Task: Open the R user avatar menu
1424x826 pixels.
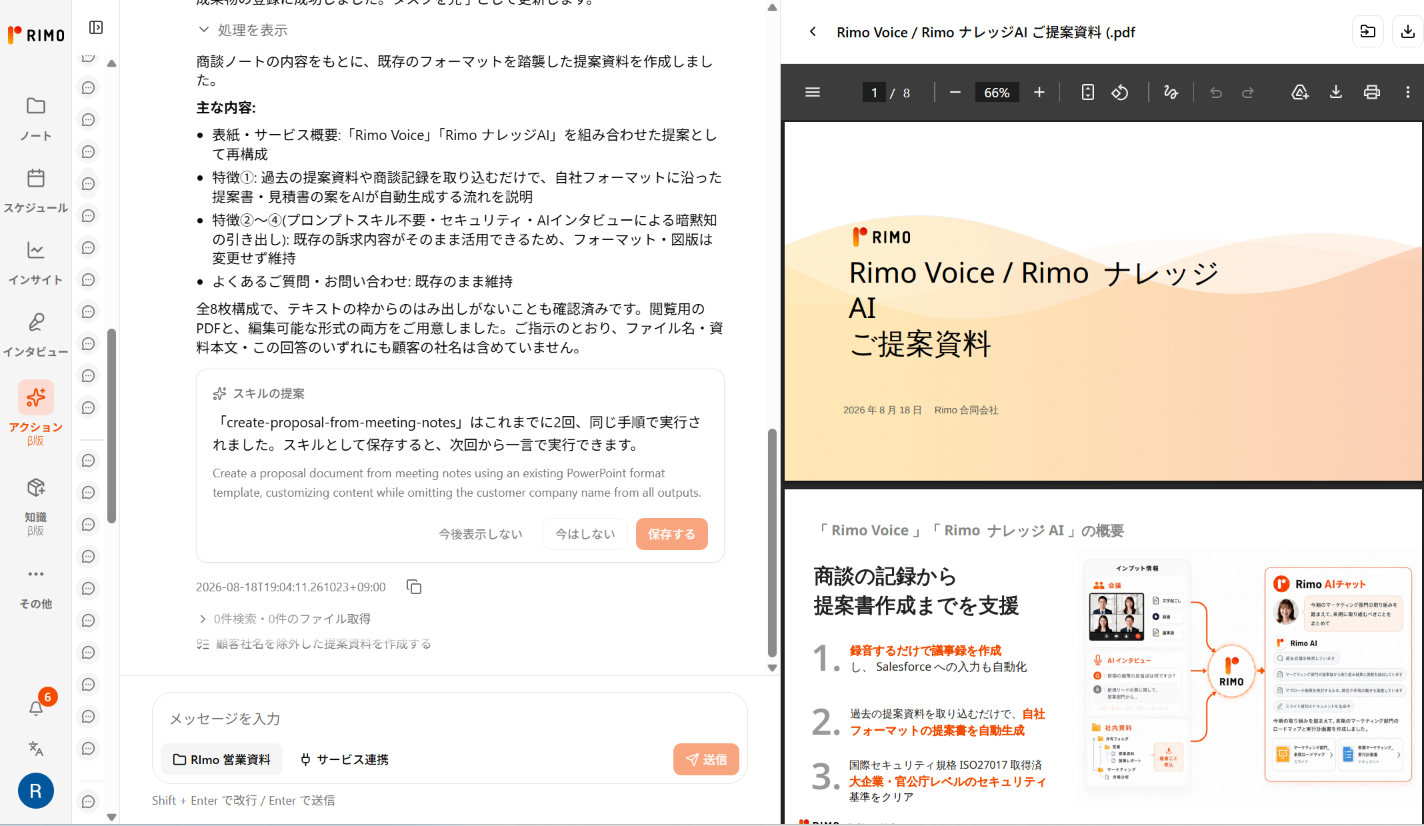Action: pos(36,791)
